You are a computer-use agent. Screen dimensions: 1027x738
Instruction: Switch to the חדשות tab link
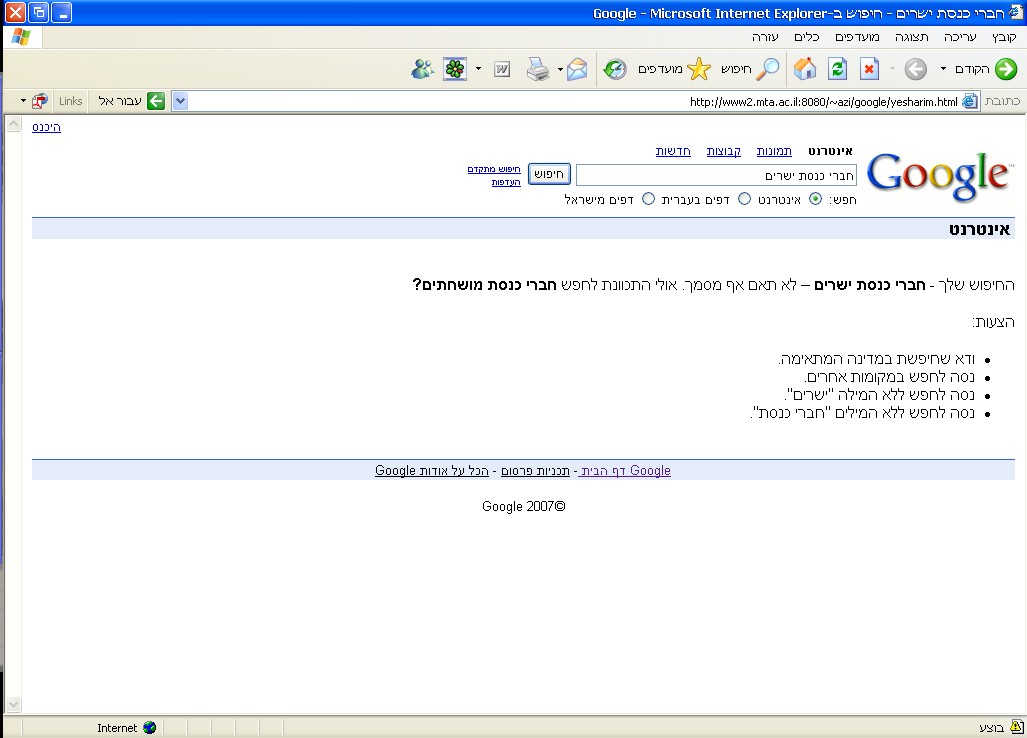coord(673,151)
